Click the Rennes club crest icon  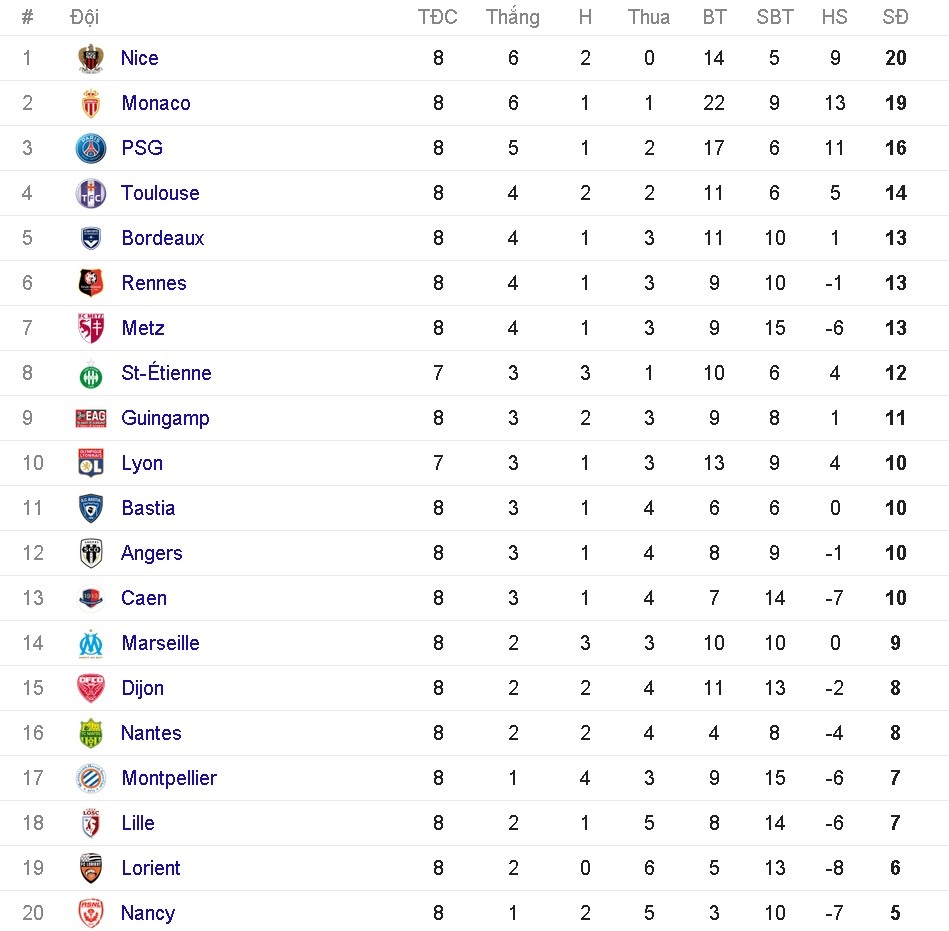coord(91,283)
